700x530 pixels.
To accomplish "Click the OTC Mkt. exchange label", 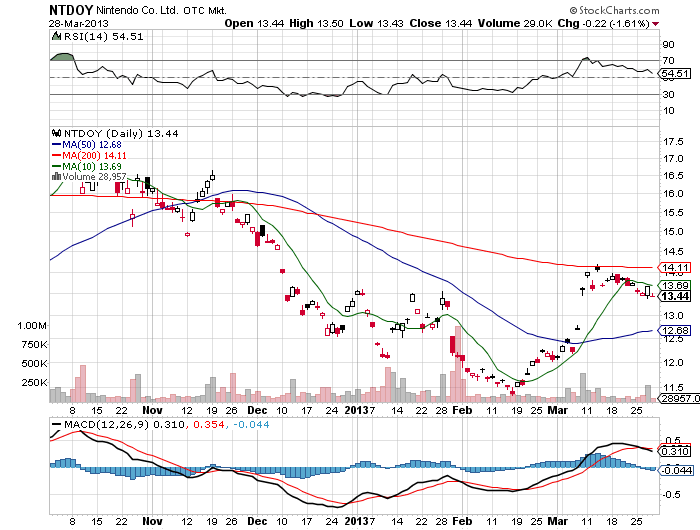I will tap(205, 10).
